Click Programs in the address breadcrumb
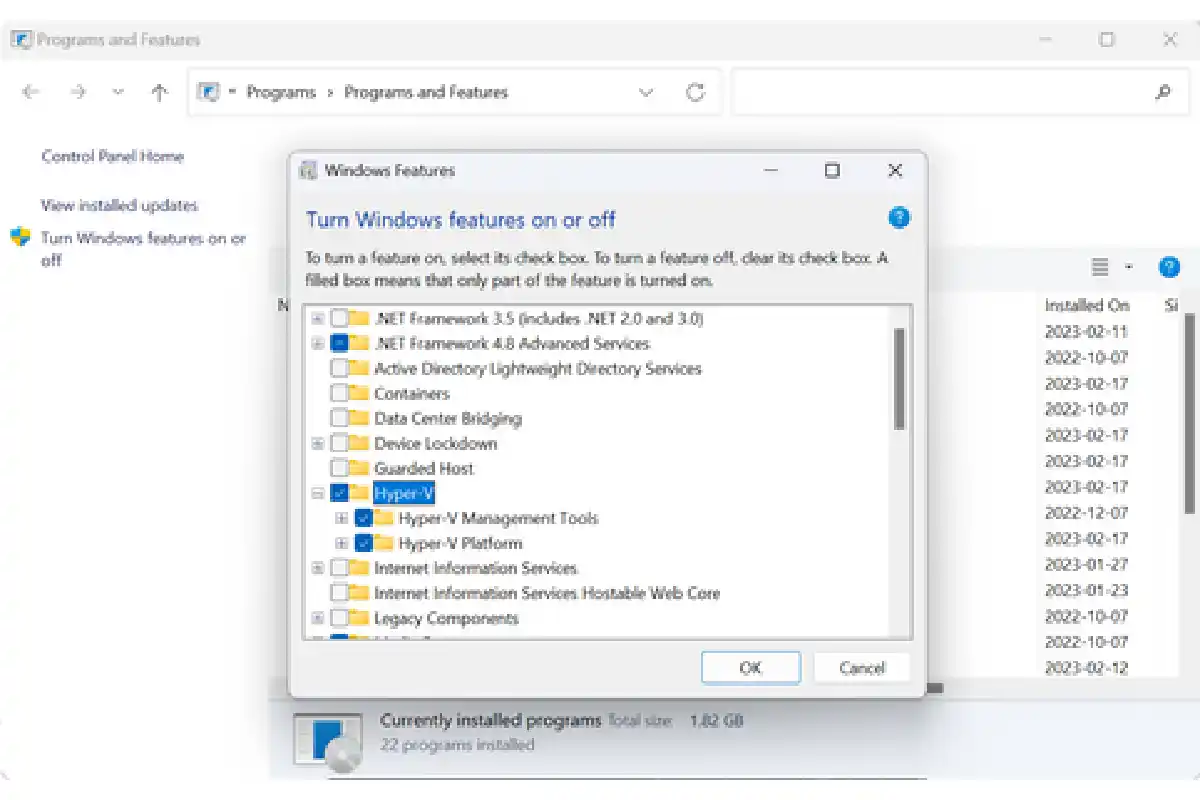1200x800 pixels. click(281, 92)
